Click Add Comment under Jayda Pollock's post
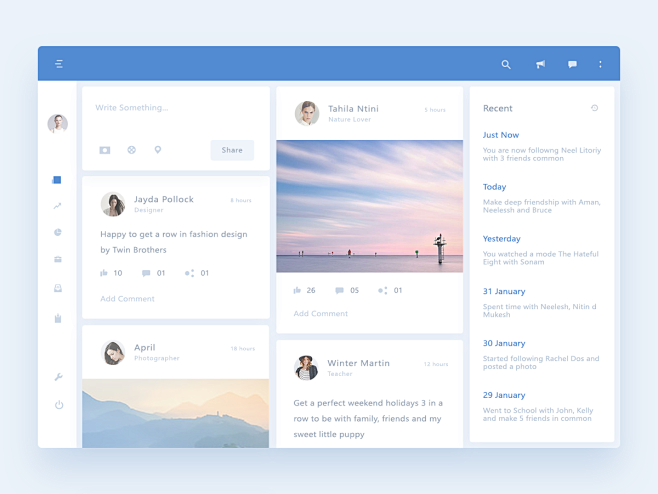658x494 pixels. click(x=127, y=299)
